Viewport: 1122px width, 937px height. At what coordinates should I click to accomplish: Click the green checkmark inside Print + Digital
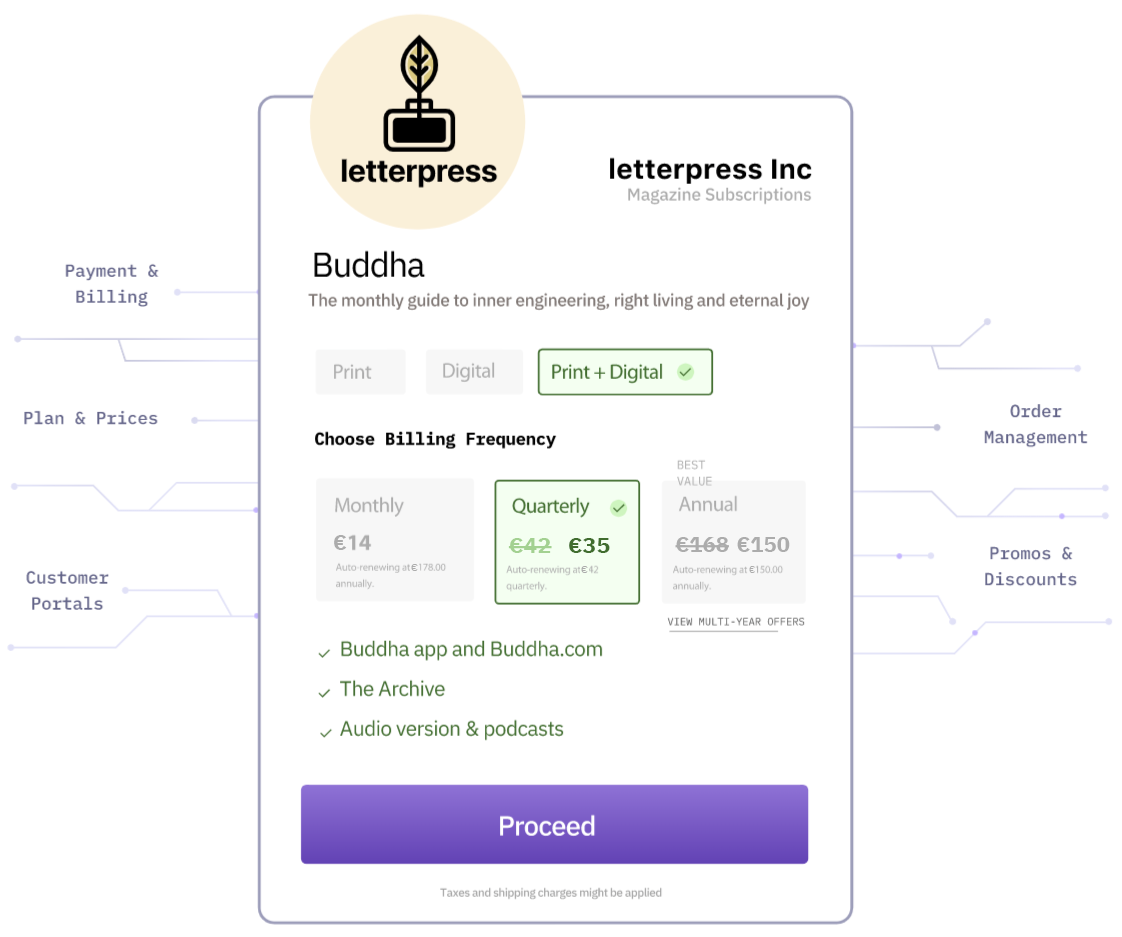(x=685, y=371)
